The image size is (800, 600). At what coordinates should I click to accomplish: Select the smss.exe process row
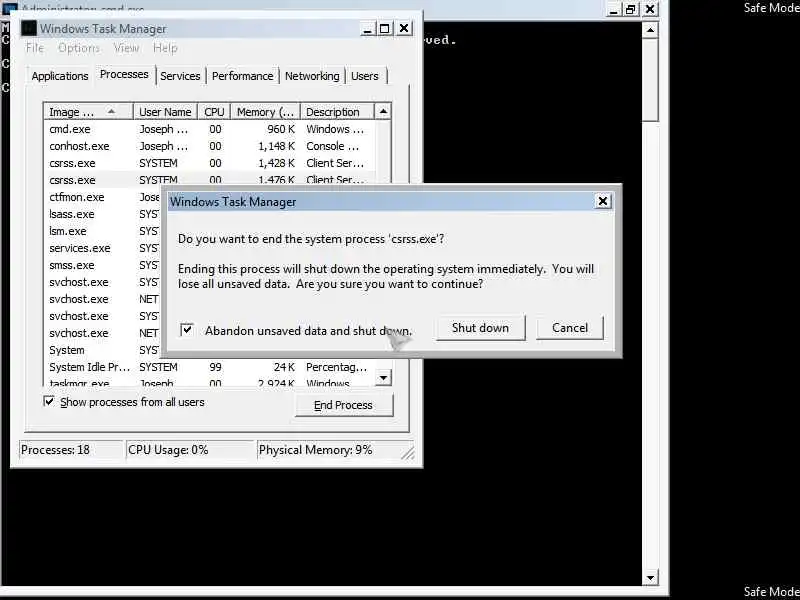coord(103,265)
